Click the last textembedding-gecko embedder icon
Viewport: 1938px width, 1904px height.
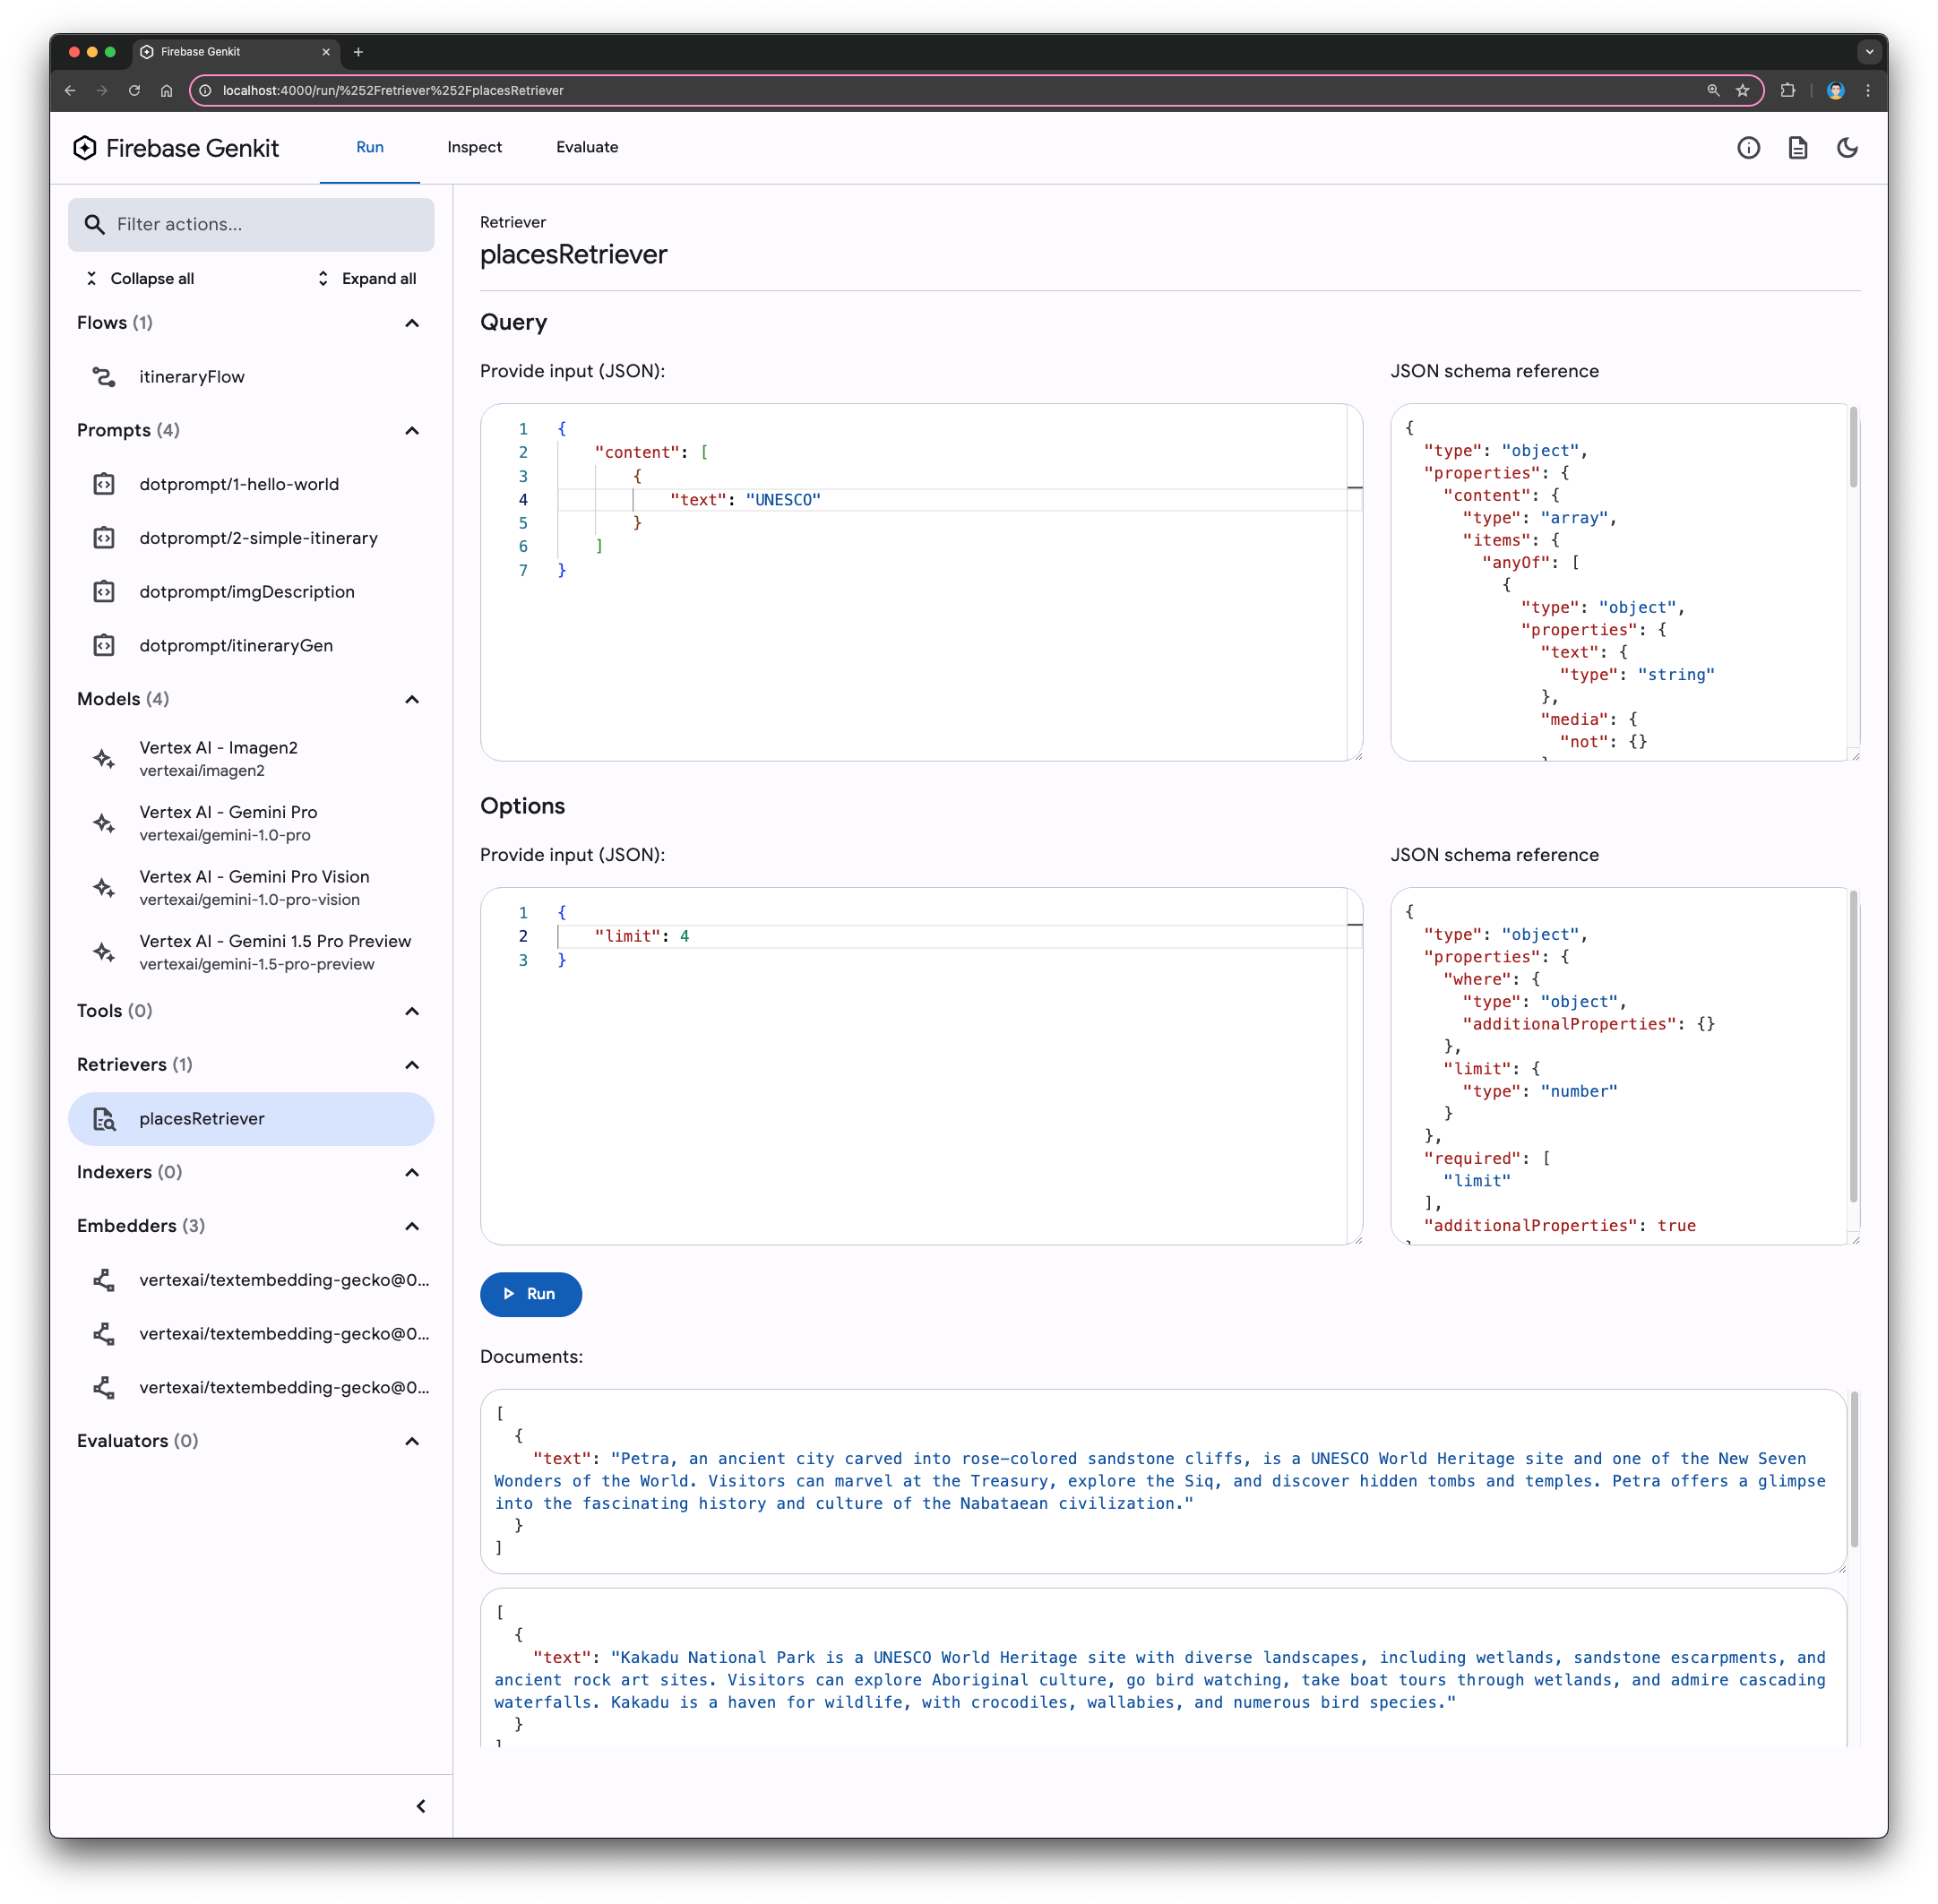(104, 1388)
